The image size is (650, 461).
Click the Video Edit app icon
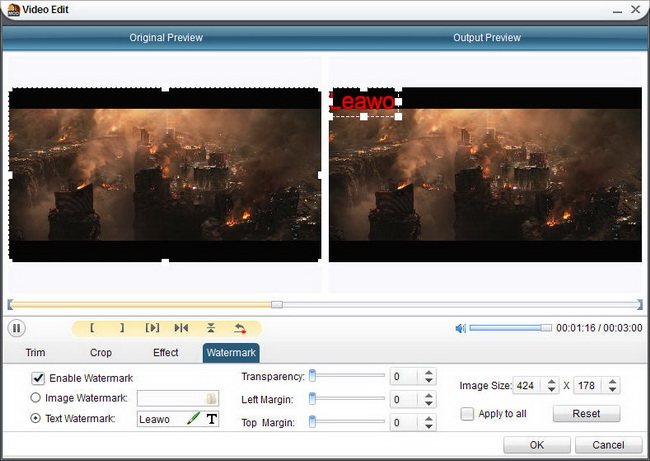coord(13,10)
